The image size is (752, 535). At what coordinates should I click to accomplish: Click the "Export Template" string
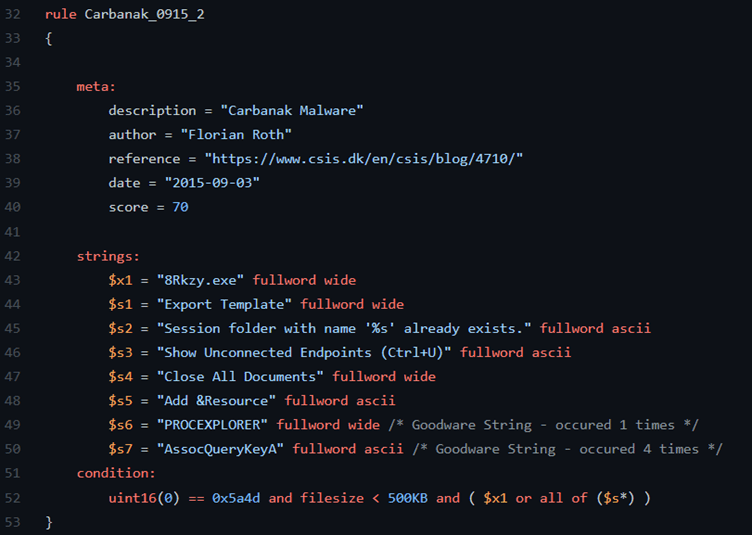pos(228,304)
